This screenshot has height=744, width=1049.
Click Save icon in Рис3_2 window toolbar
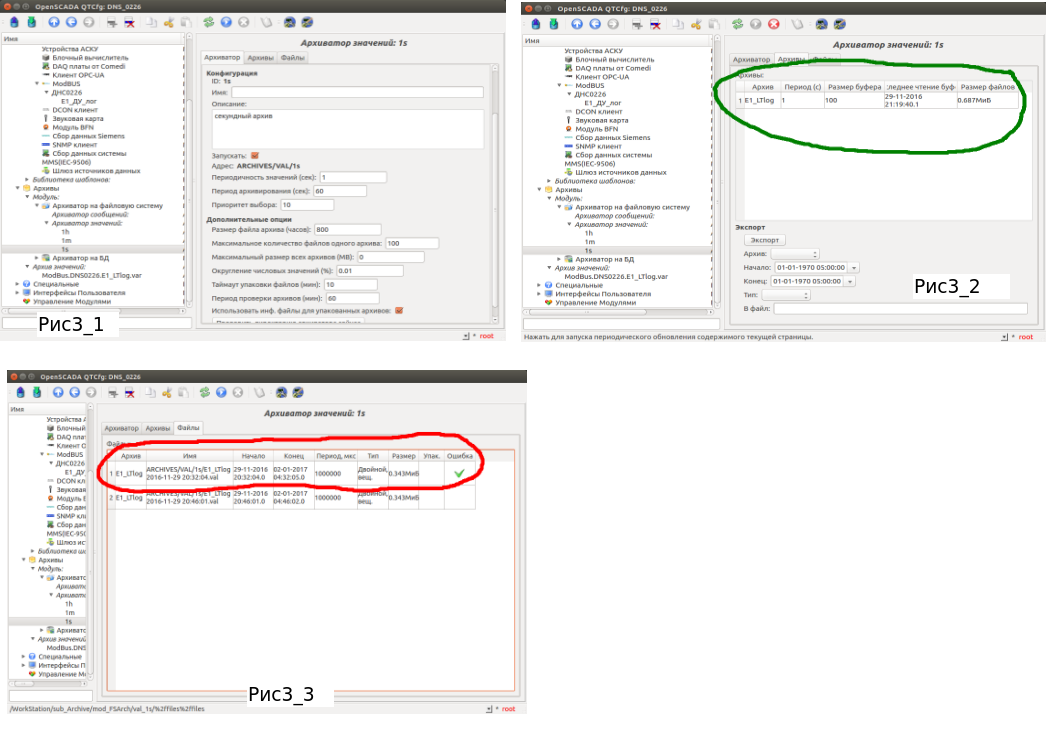[551, 23]
